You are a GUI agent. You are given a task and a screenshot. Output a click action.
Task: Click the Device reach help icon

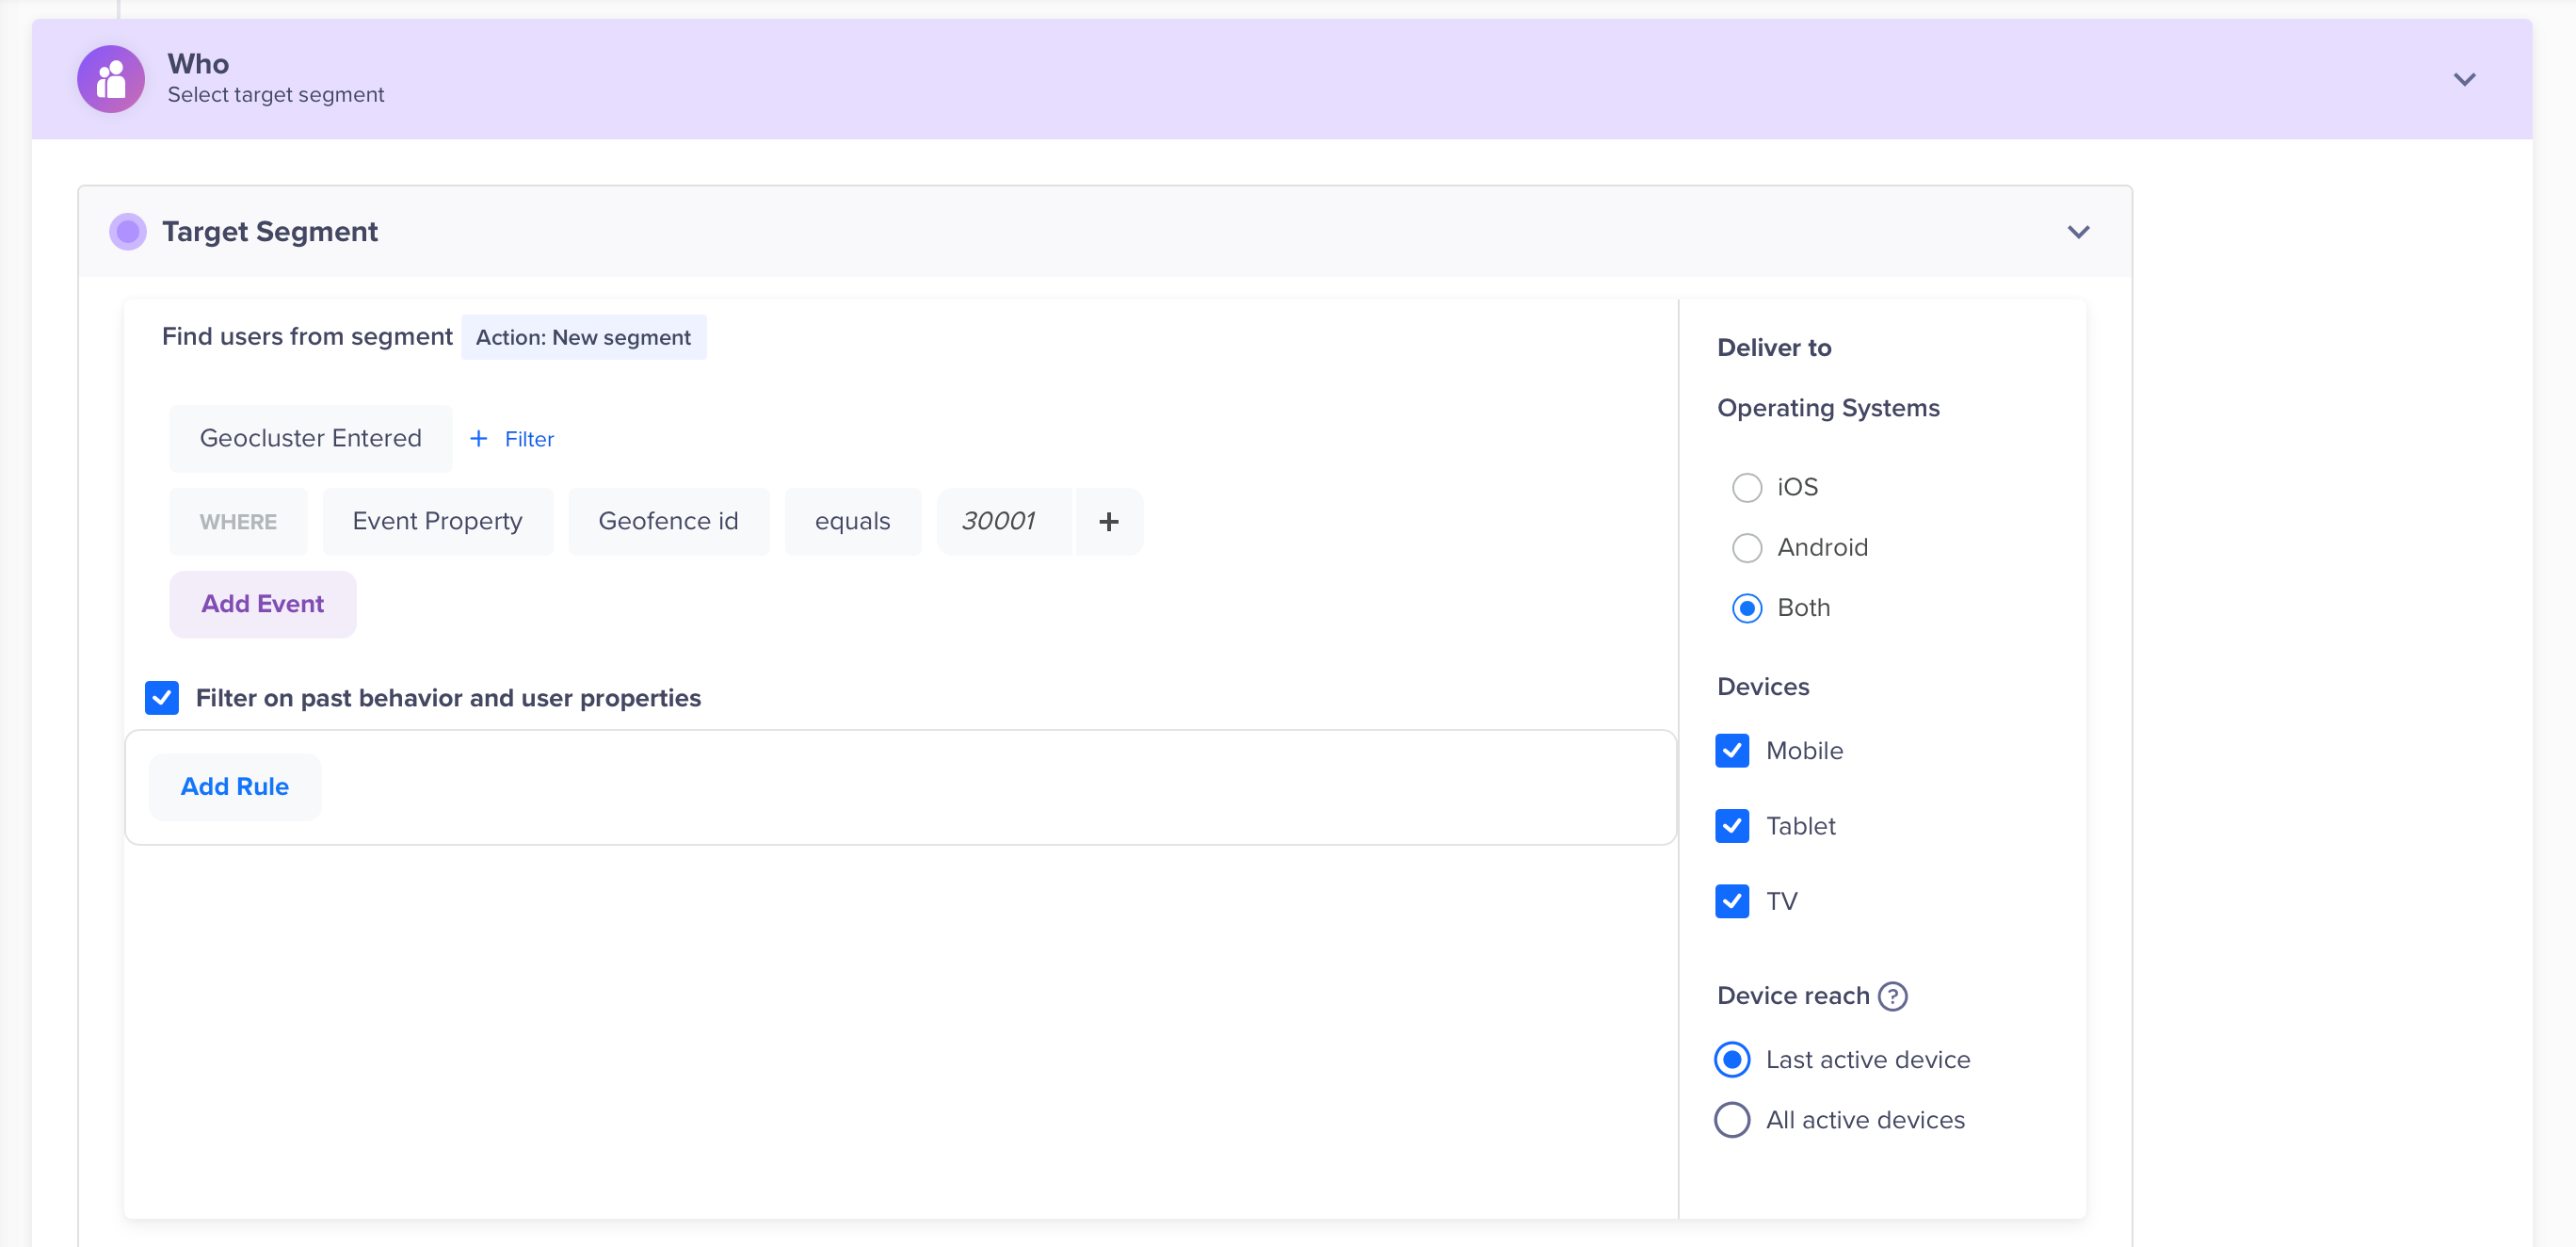(x=1892, y=996)
